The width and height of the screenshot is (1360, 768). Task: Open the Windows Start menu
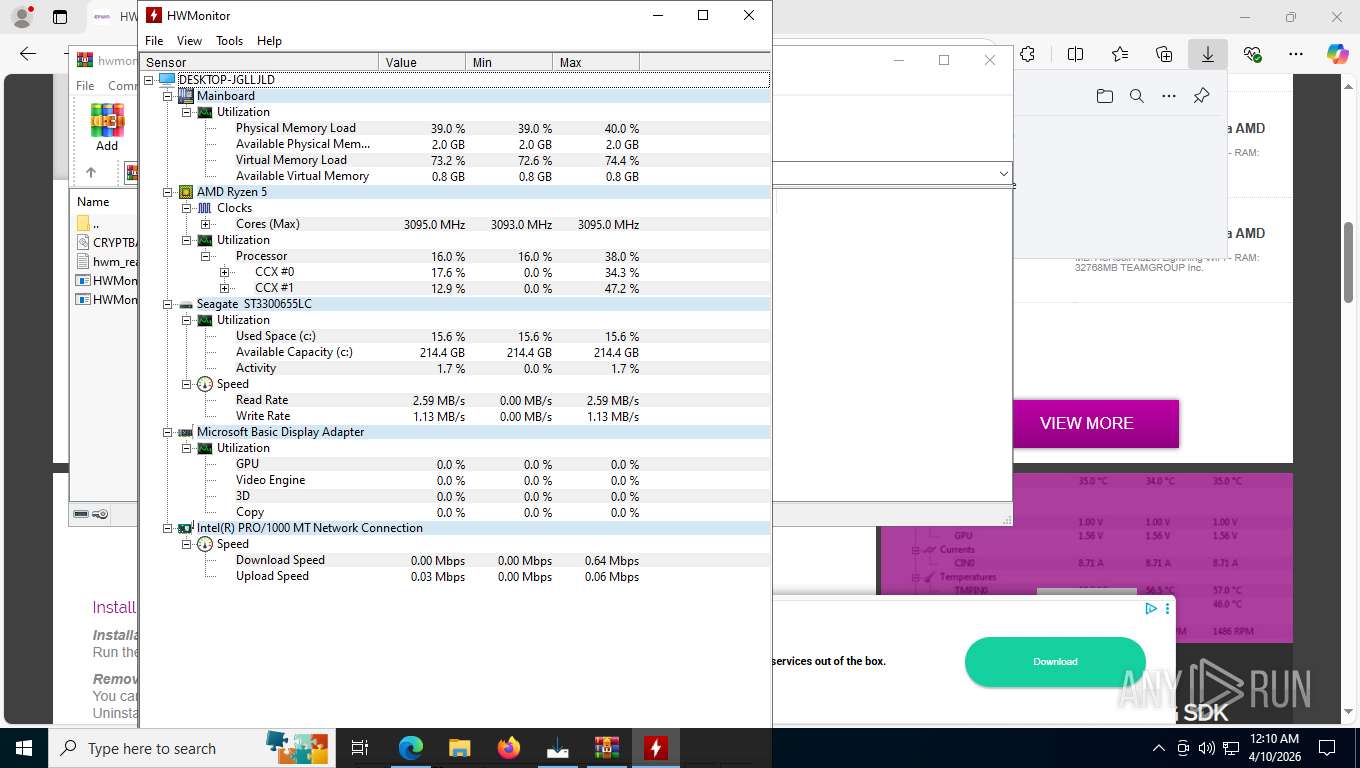[x=24, y=748]
